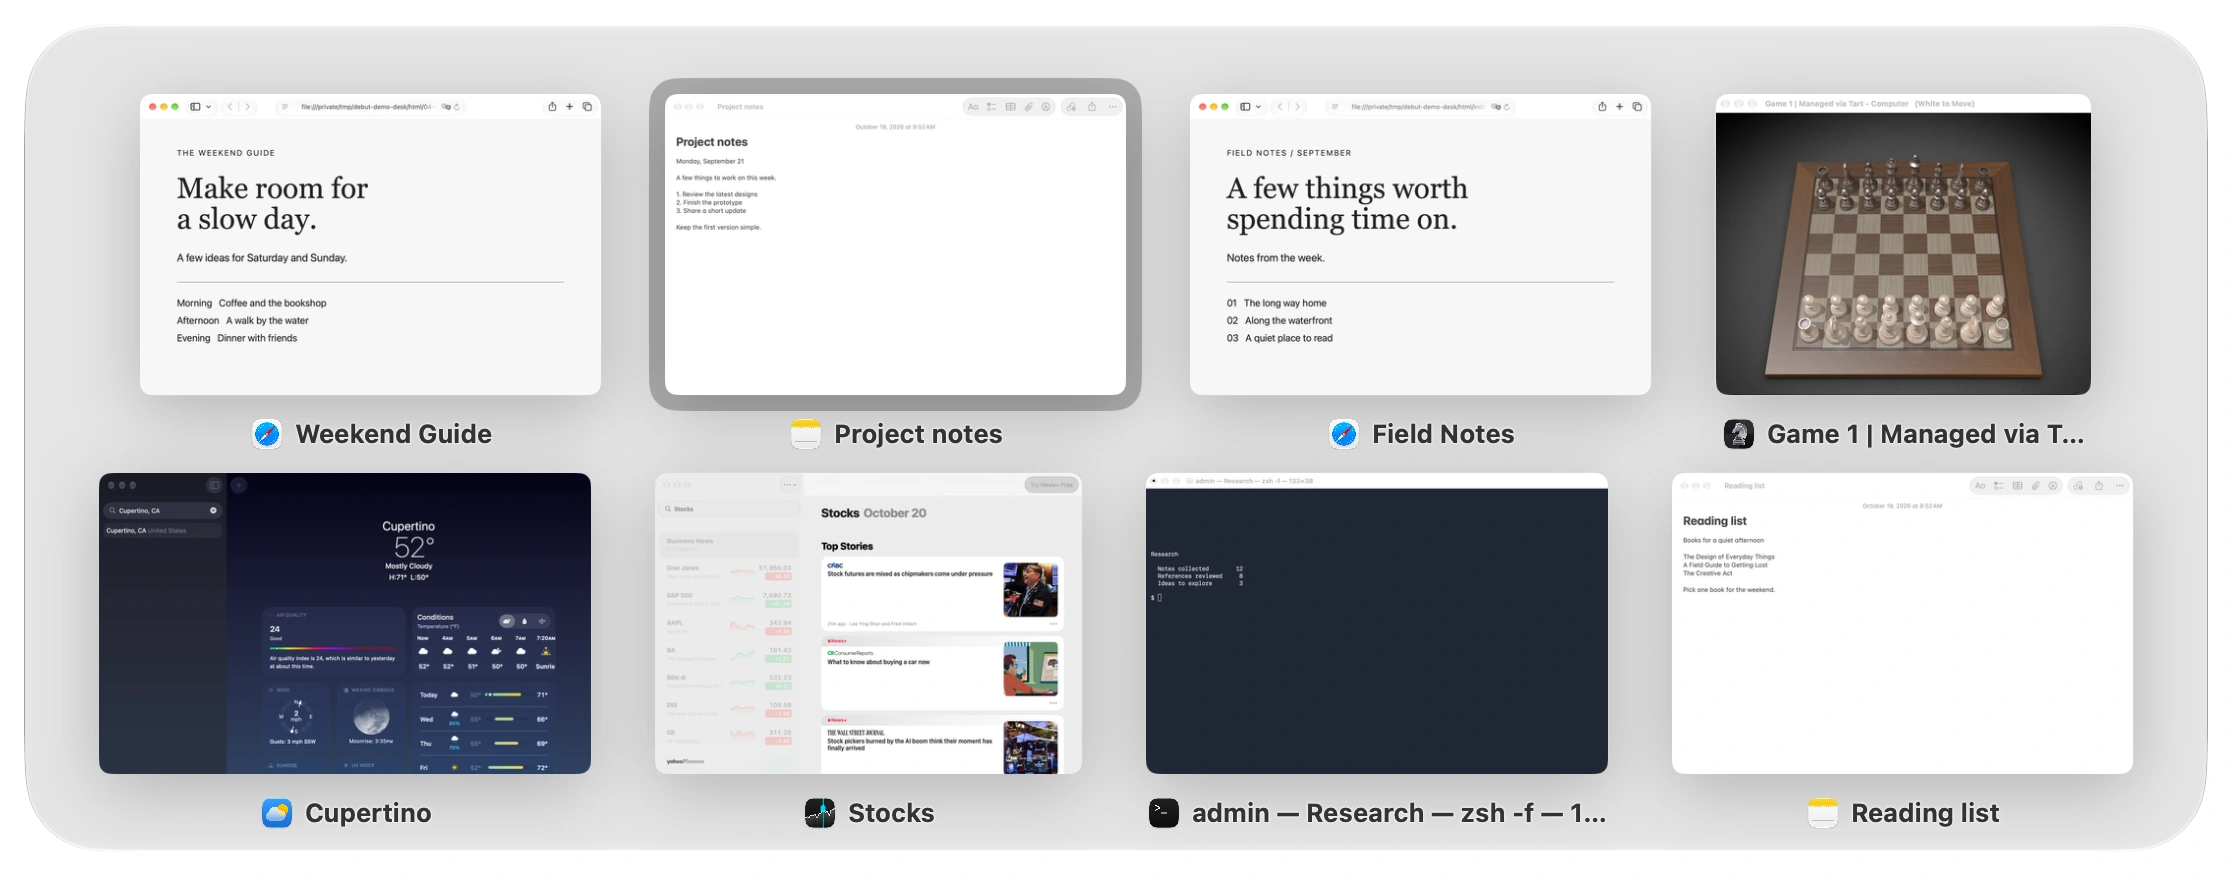This screenshot has width=2232, height=876.
Task: Toggle the sidebar button in the Cupertino Weather window
Action: point(214,485)
